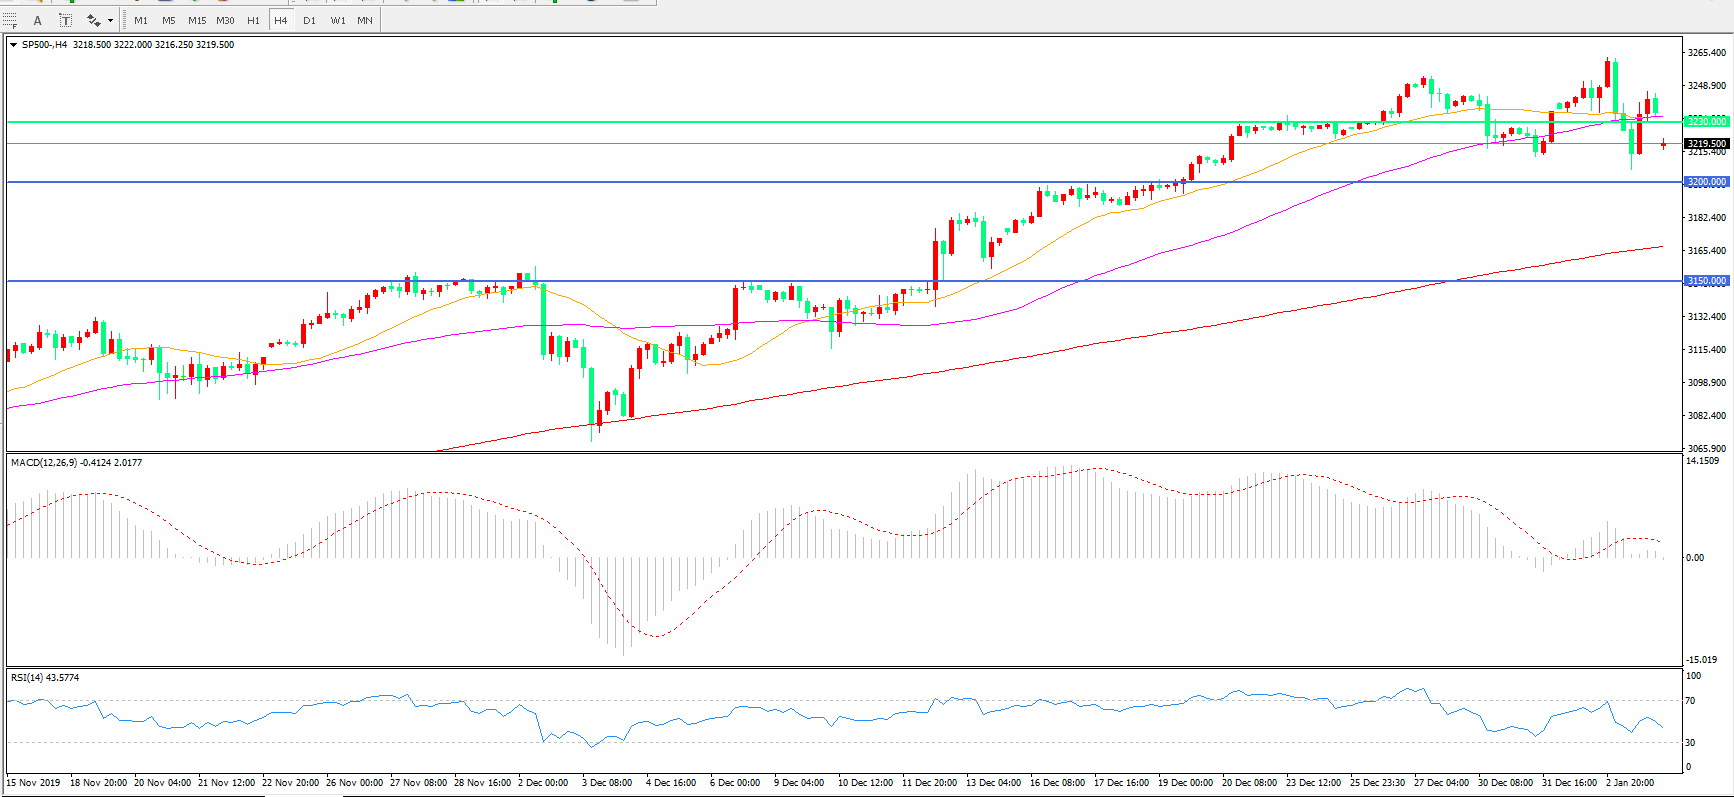Switch chart to M1 timeframe

(141, 20)
